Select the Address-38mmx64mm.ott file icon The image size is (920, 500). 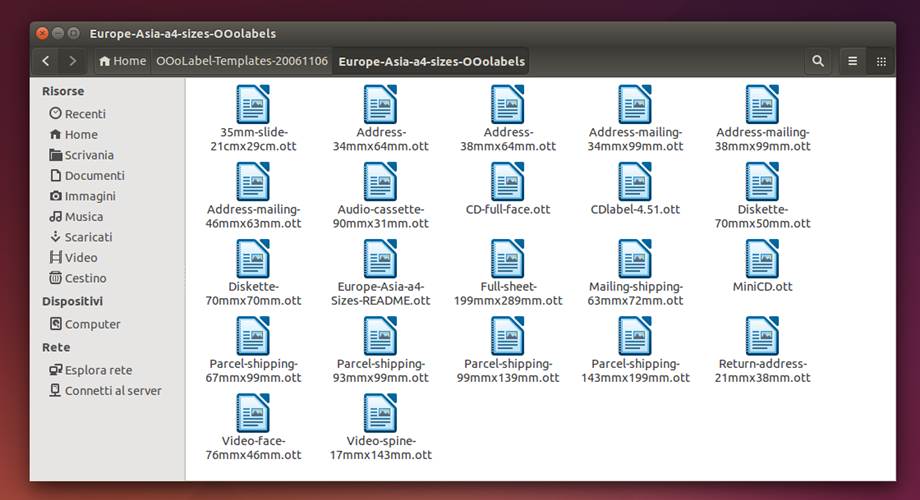coord(508,104)
